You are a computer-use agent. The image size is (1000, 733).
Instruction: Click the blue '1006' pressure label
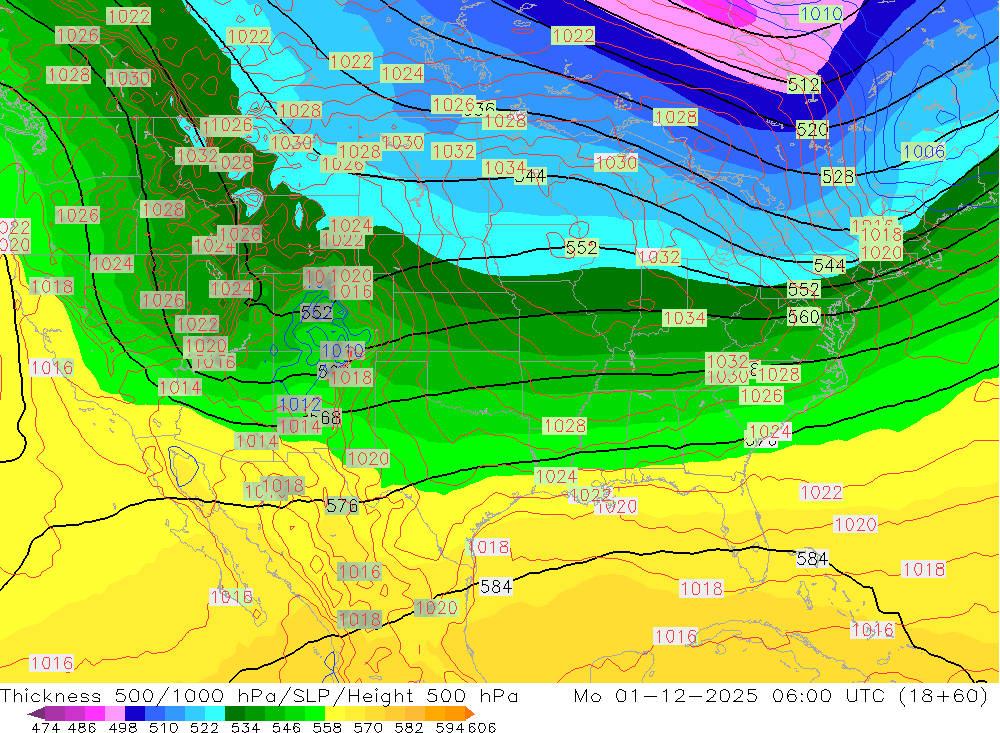click(x=924, y=151)
